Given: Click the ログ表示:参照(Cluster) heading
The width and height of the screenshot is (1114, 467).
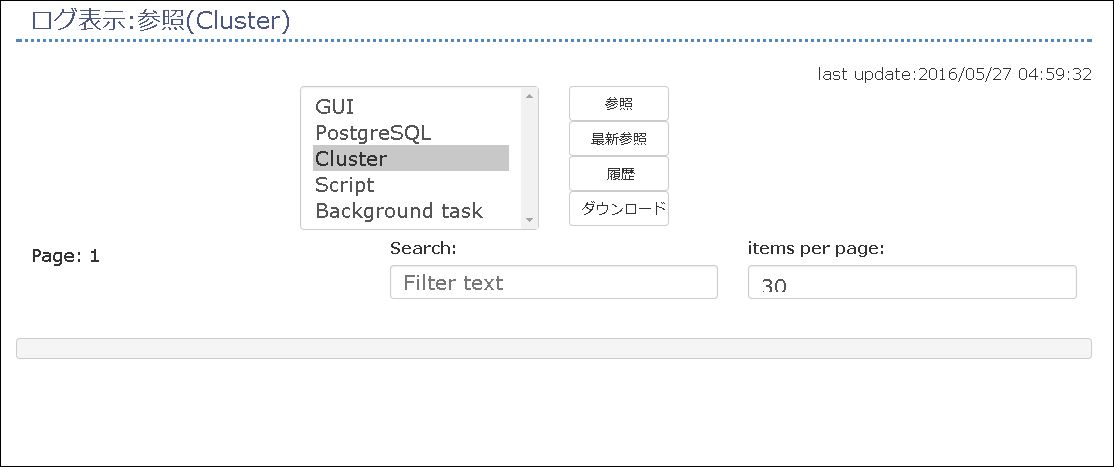Looking at the screenshot, I should [161, 21].
